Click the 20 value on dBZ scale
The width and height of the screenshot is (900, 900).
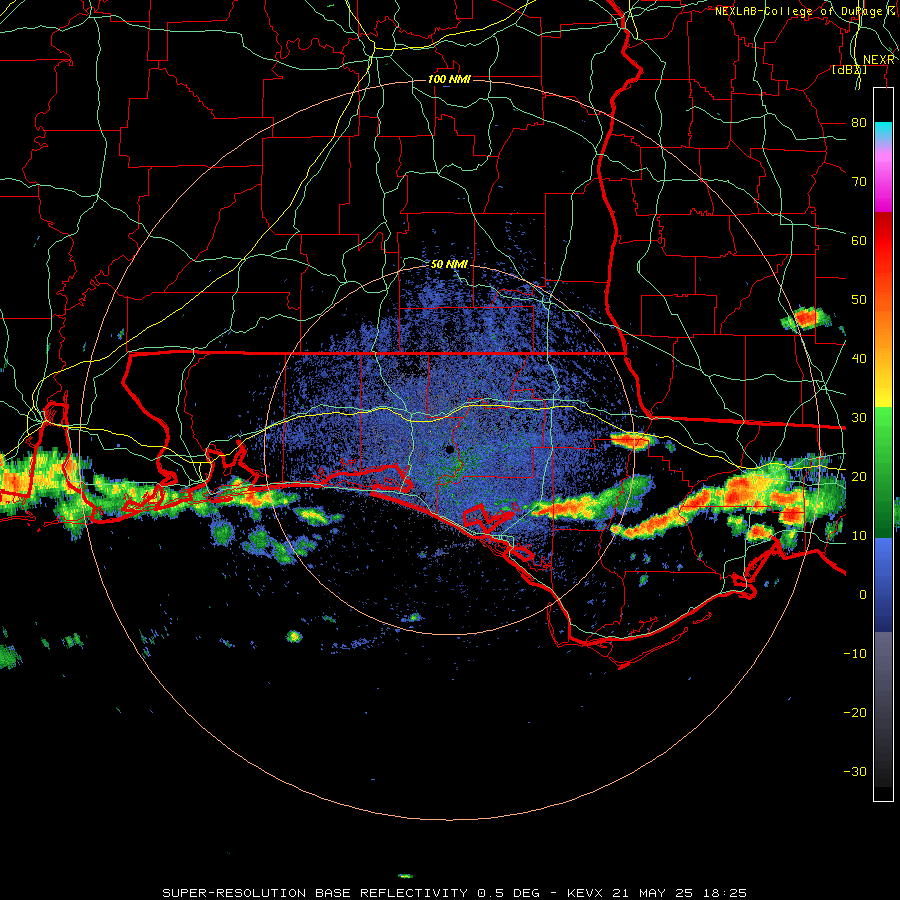tap(859, 476)
